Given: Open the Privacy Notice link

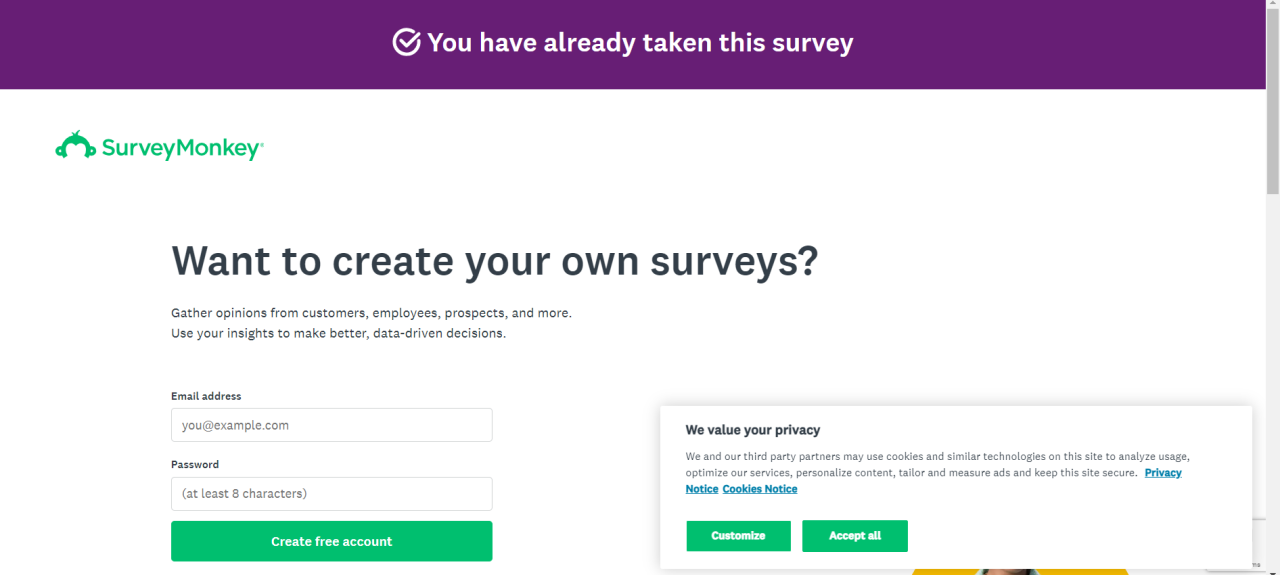Looking at the screenshot, I should click(x=1163, y=473).
